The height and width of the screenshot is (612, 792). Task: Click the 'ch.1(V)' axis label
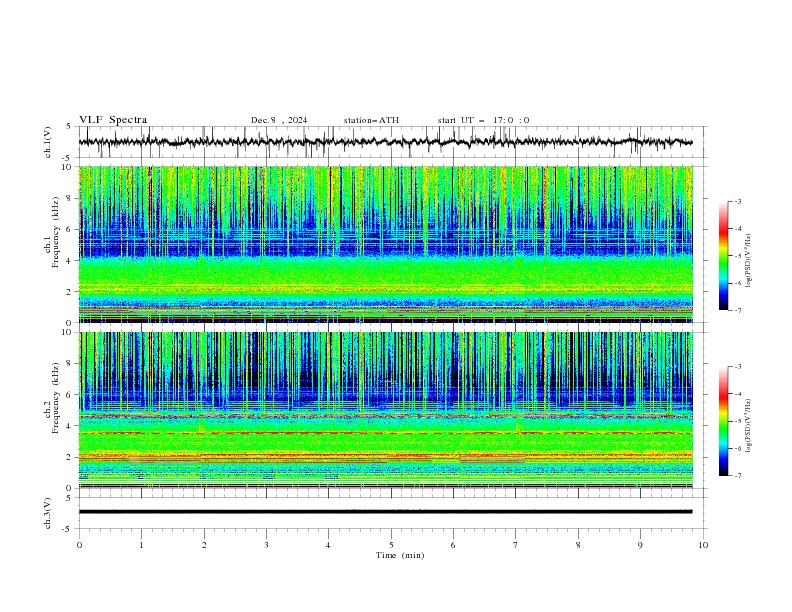pyautogui.click(x=48, y=142)
